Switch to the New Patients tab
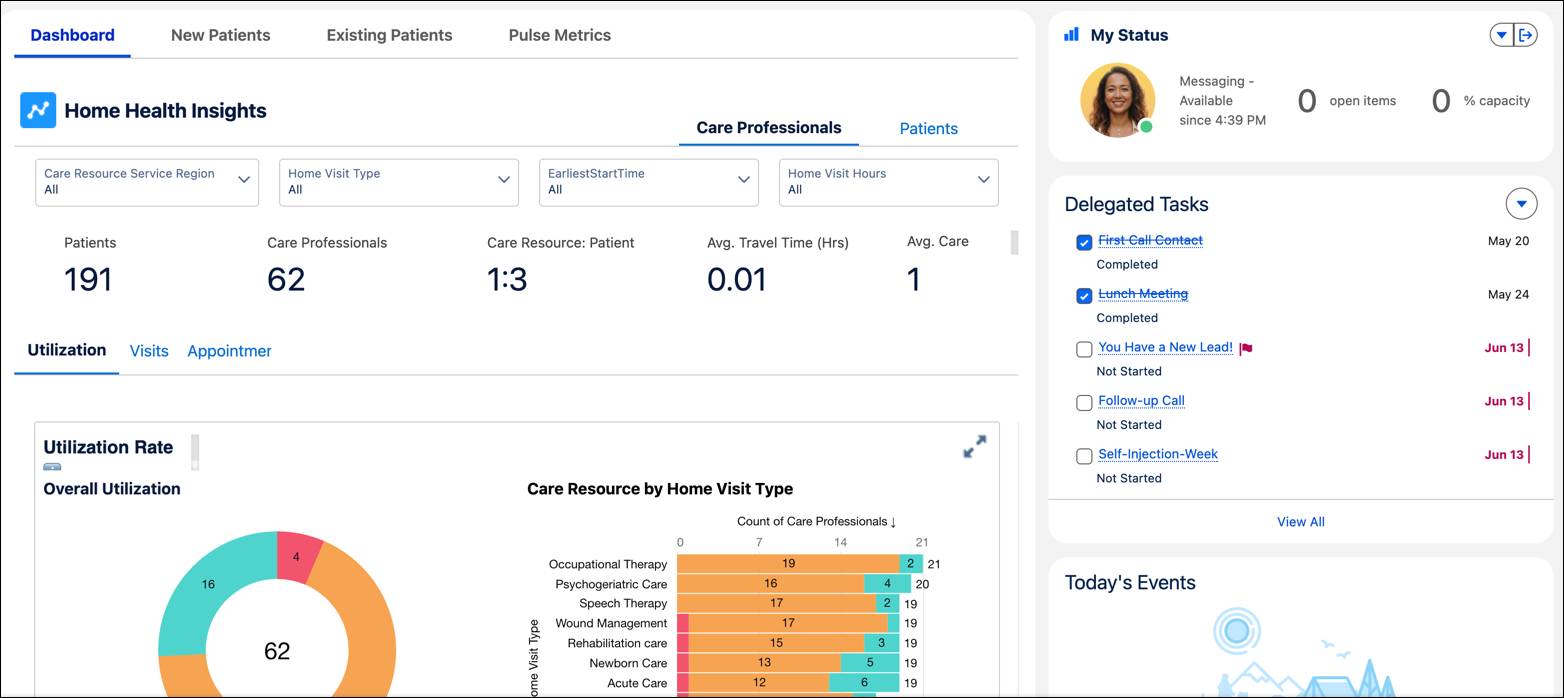This screenshot has height=698, width=1564. (221, 35)
